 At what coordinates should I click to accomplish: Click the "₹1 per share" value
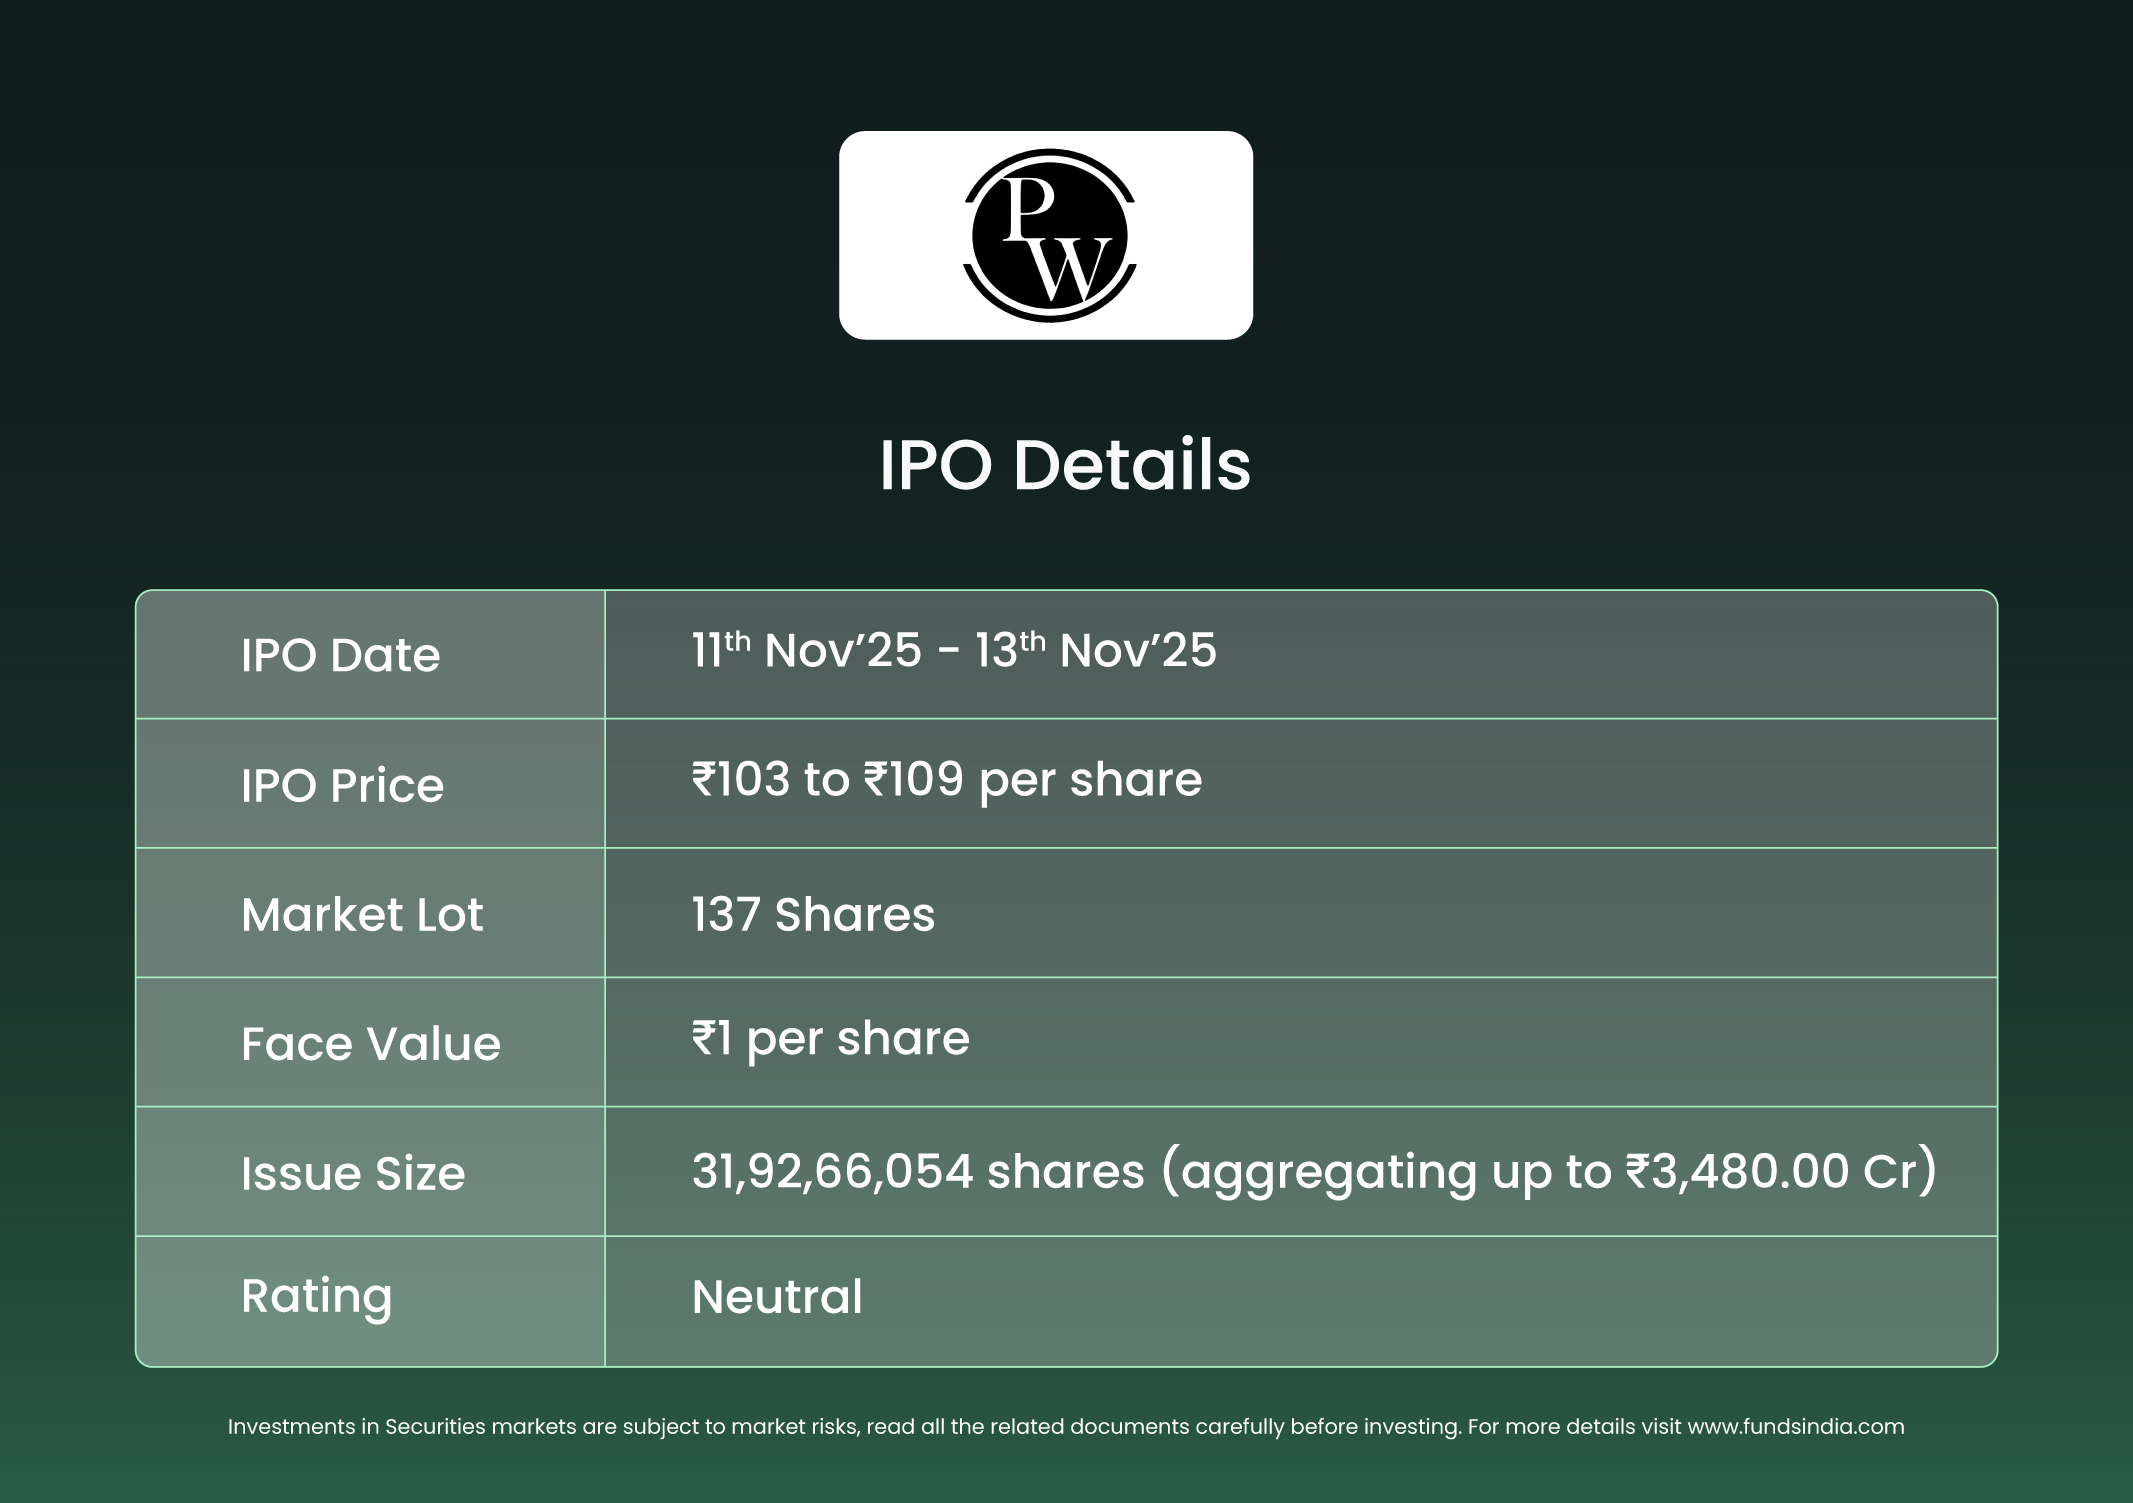coord(830,1038)
